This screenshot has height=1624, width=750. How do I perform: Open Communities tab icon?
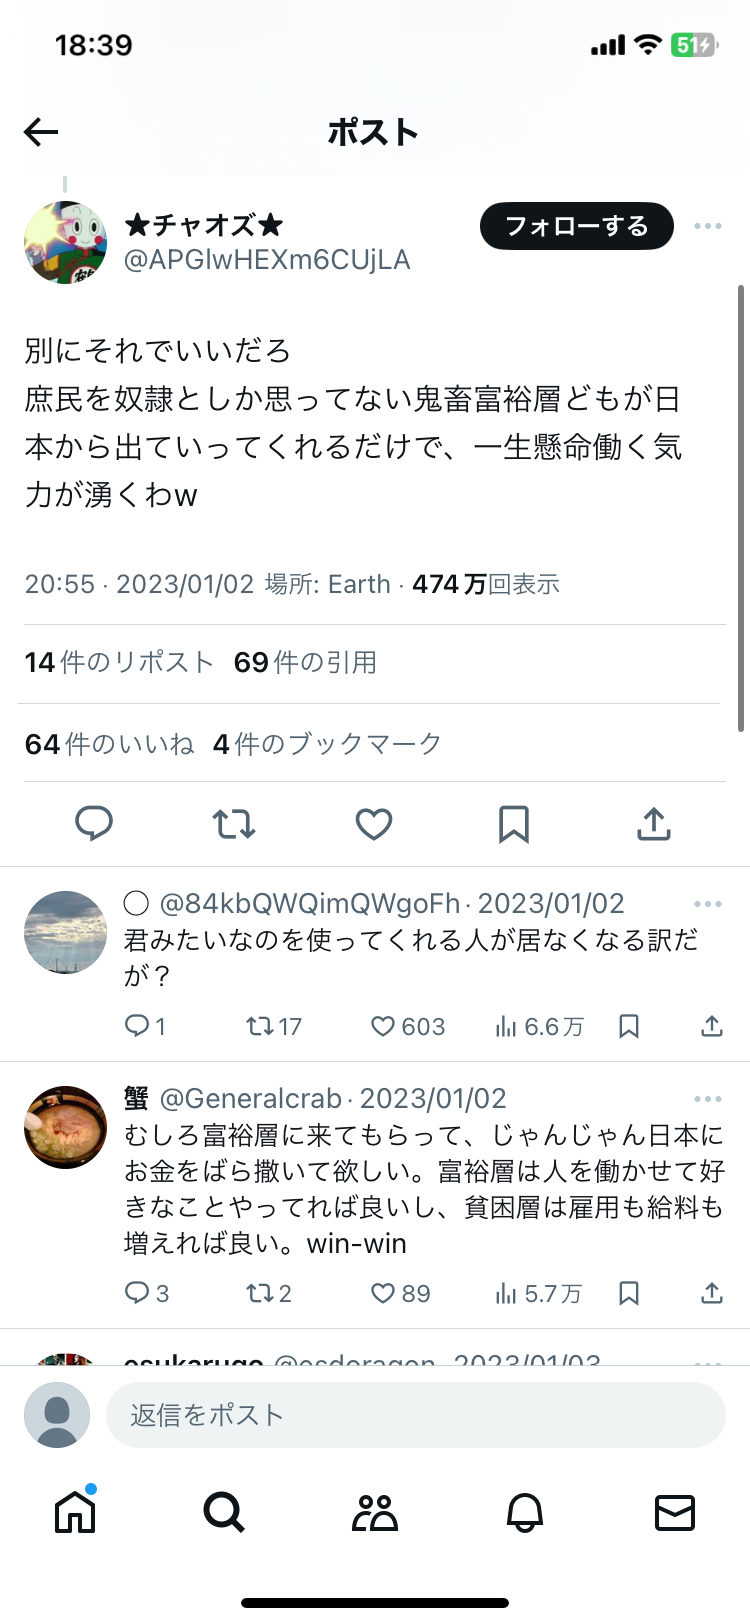tap(375, 1512)
